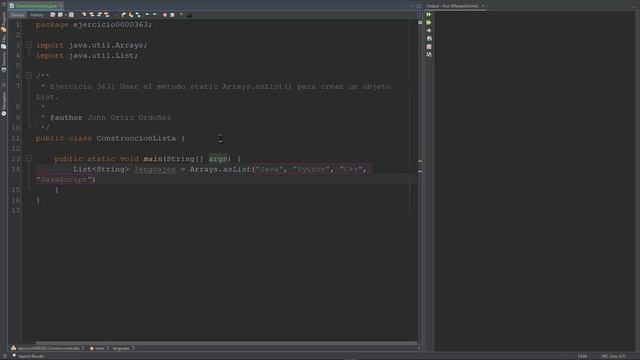Screen dimensions: 640x360
Task: Switch to the Source view tab
Action: [x=18, y=15]
